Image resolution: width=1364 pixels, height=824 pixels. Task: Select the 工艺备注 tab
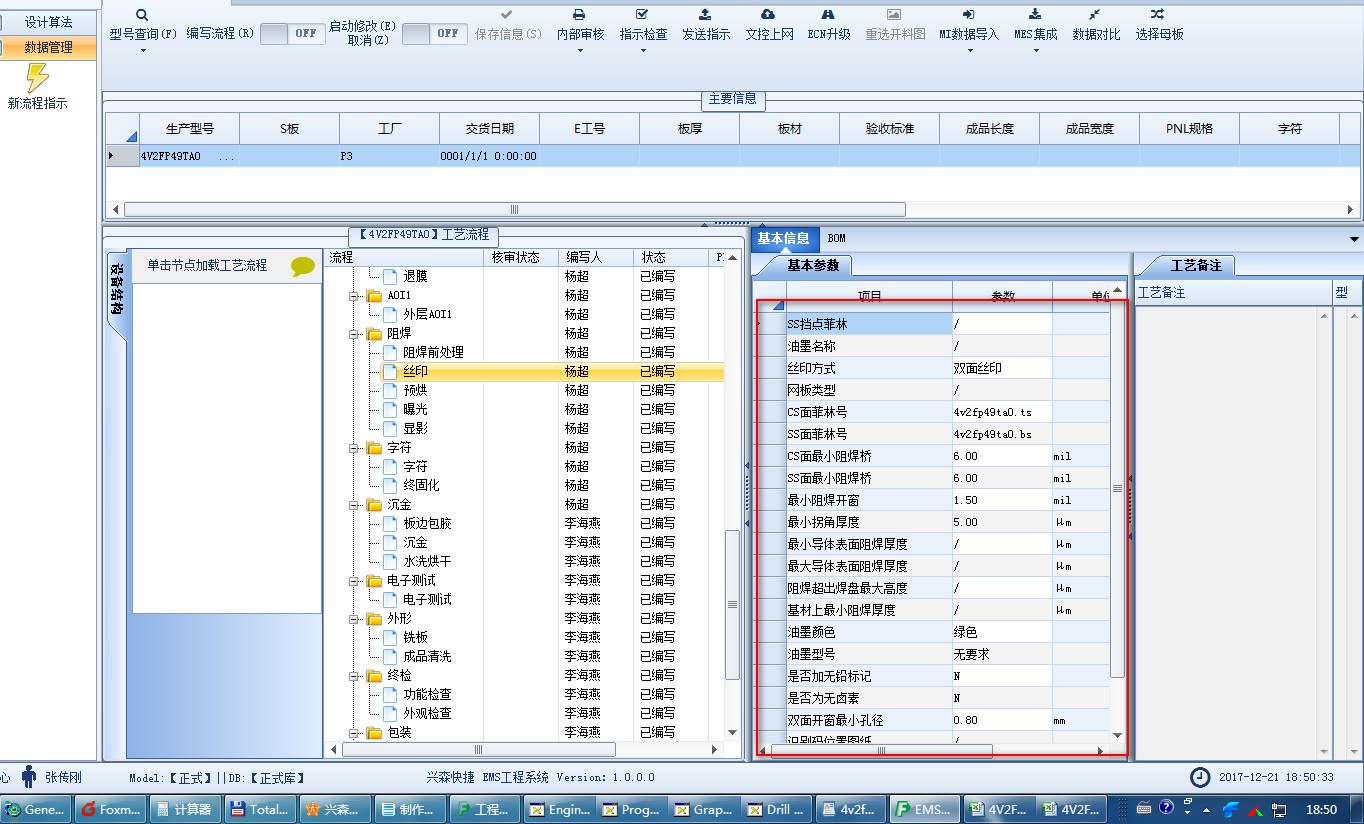(x=1195, y=266)
